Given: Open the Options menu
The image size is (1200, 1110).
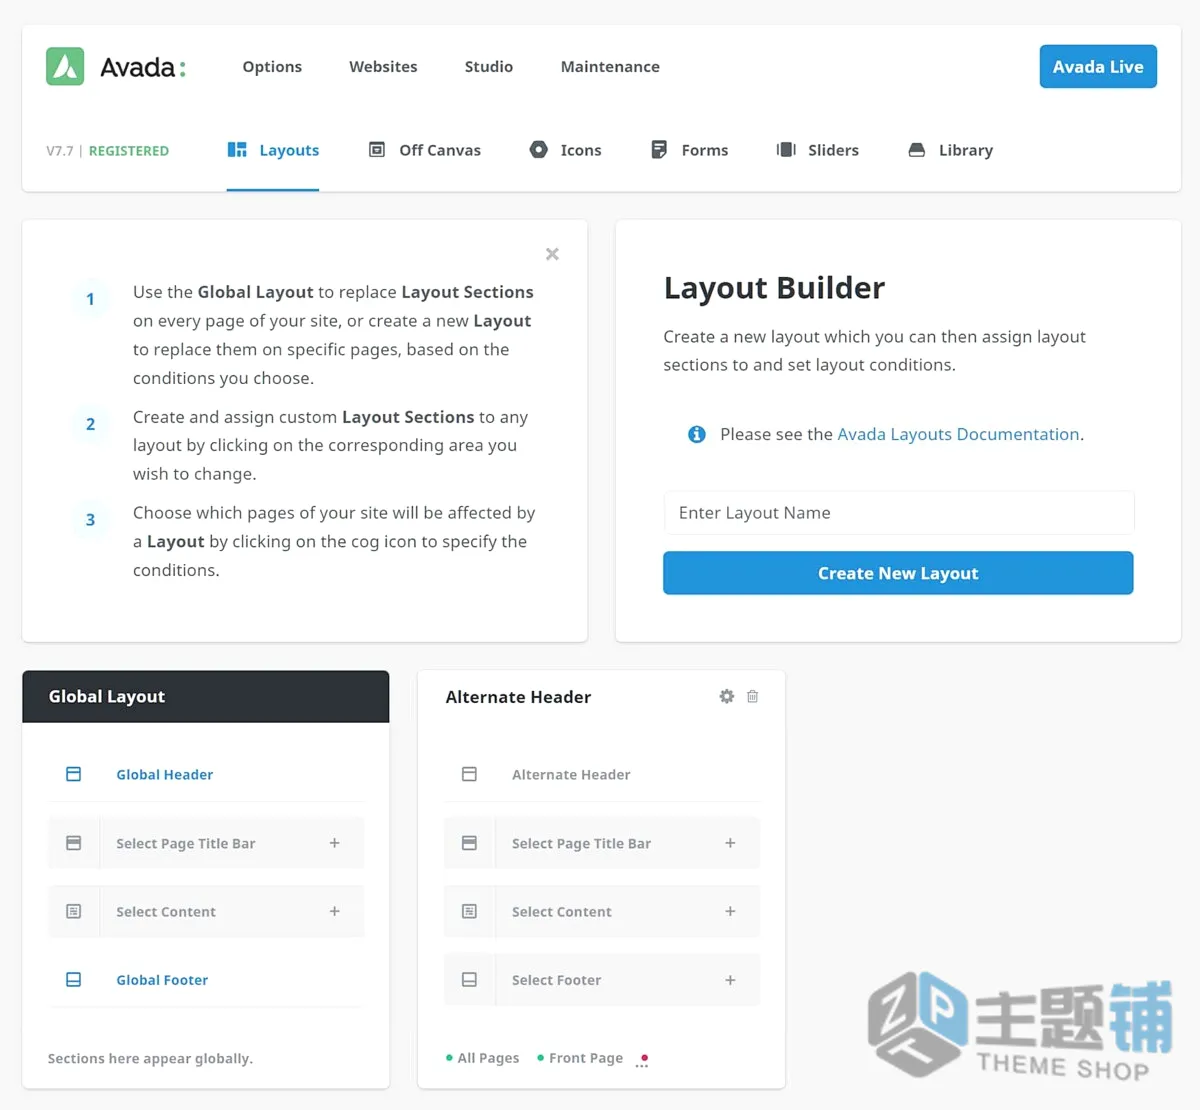Looking at the screenshot, I should click(x=272, y=67).
